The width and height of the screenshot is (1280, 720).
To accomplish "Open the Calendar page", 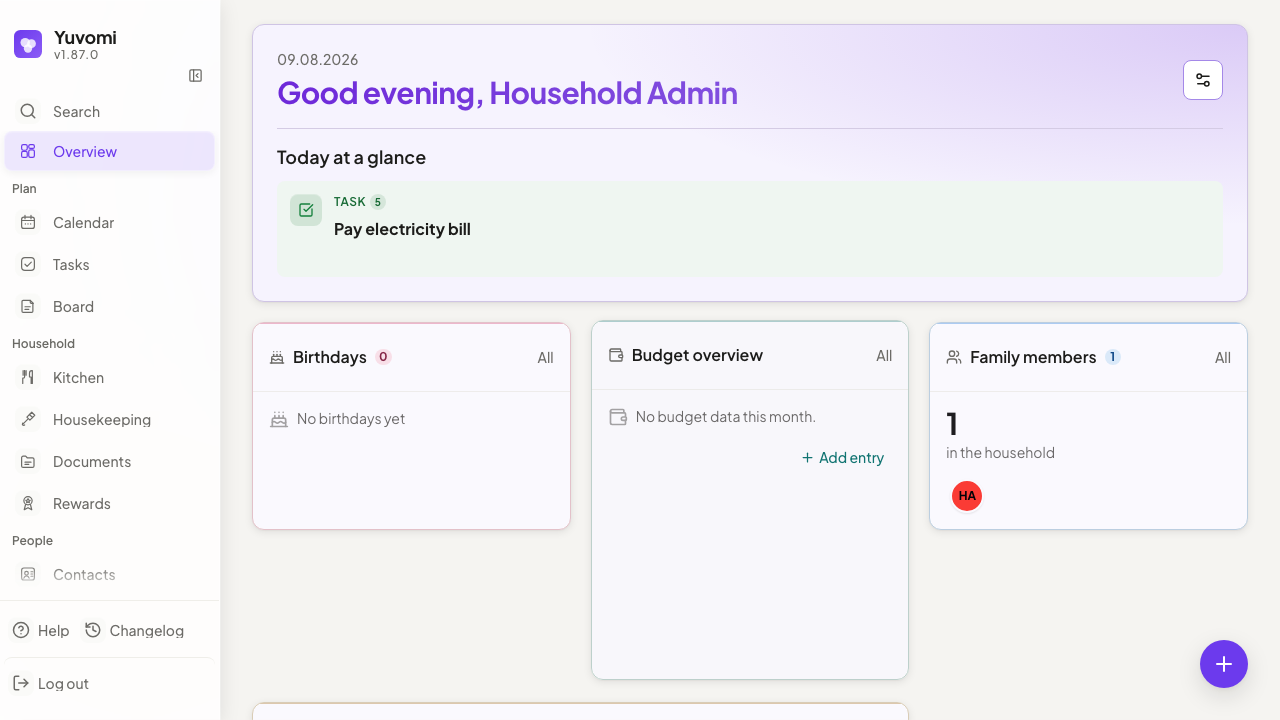I will (109, 223).
